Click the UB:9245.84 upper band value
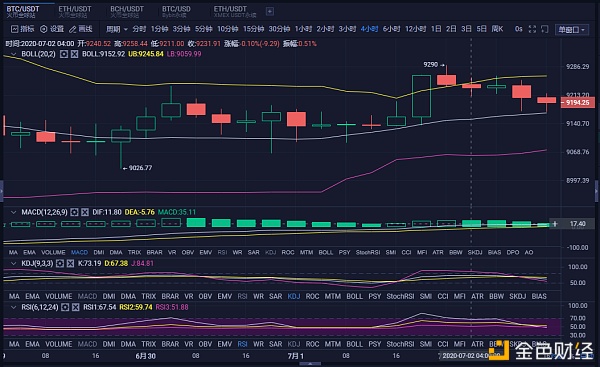 146,54
